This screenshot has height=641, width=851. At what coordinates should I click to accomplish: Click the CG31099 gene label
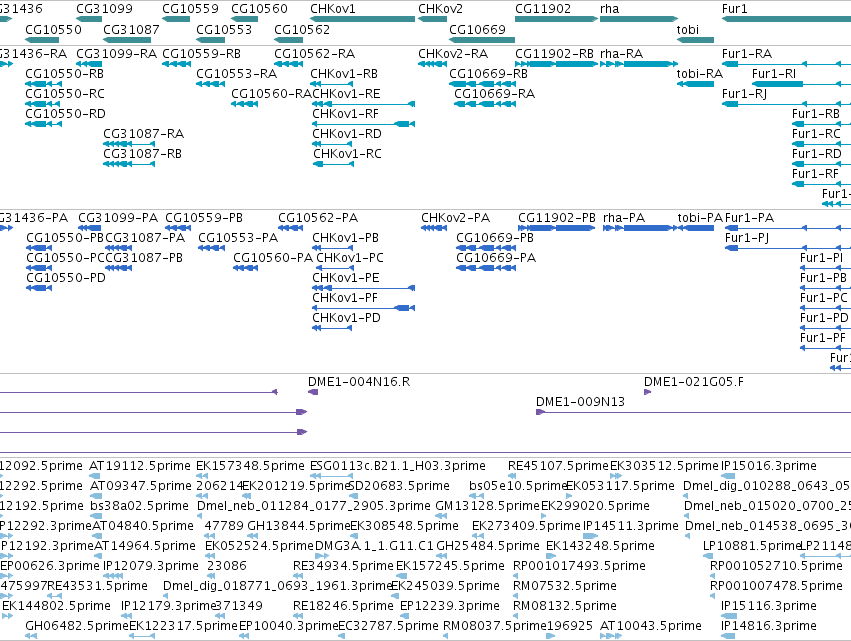pyautogui.click(x=104, y=9)
